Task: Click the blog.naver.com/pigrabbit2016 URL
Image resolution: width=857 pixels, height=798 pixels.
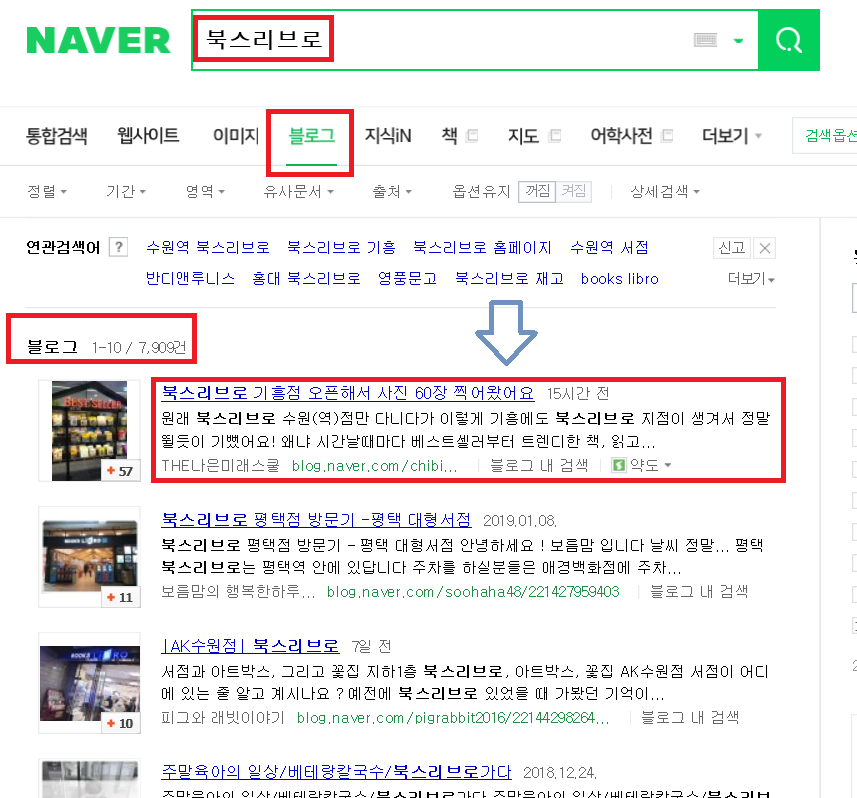Action: click(x=453, y=718)
